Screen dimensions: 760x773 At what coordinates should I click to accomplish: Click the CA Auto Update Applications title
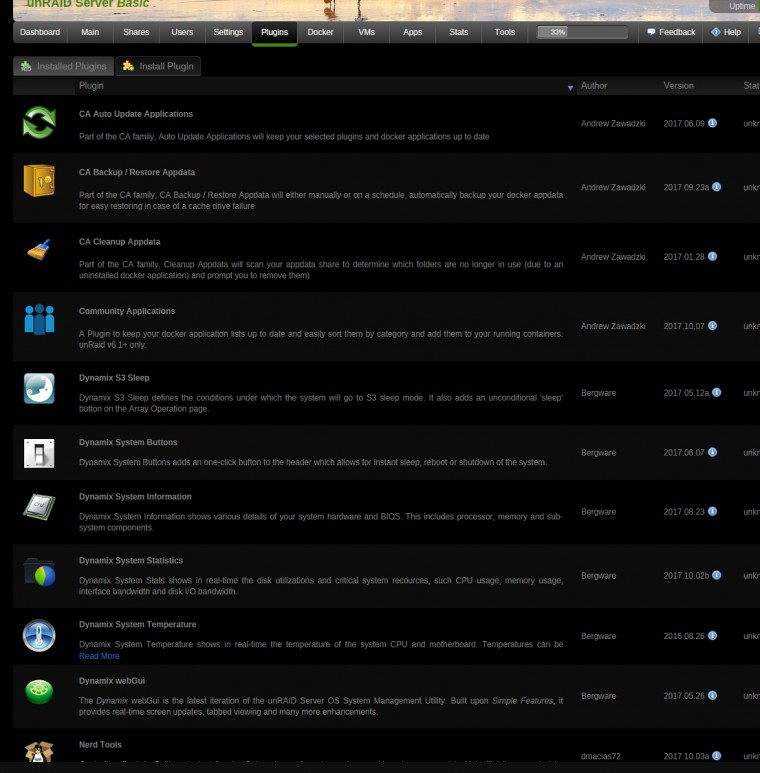tap(136, 114)
